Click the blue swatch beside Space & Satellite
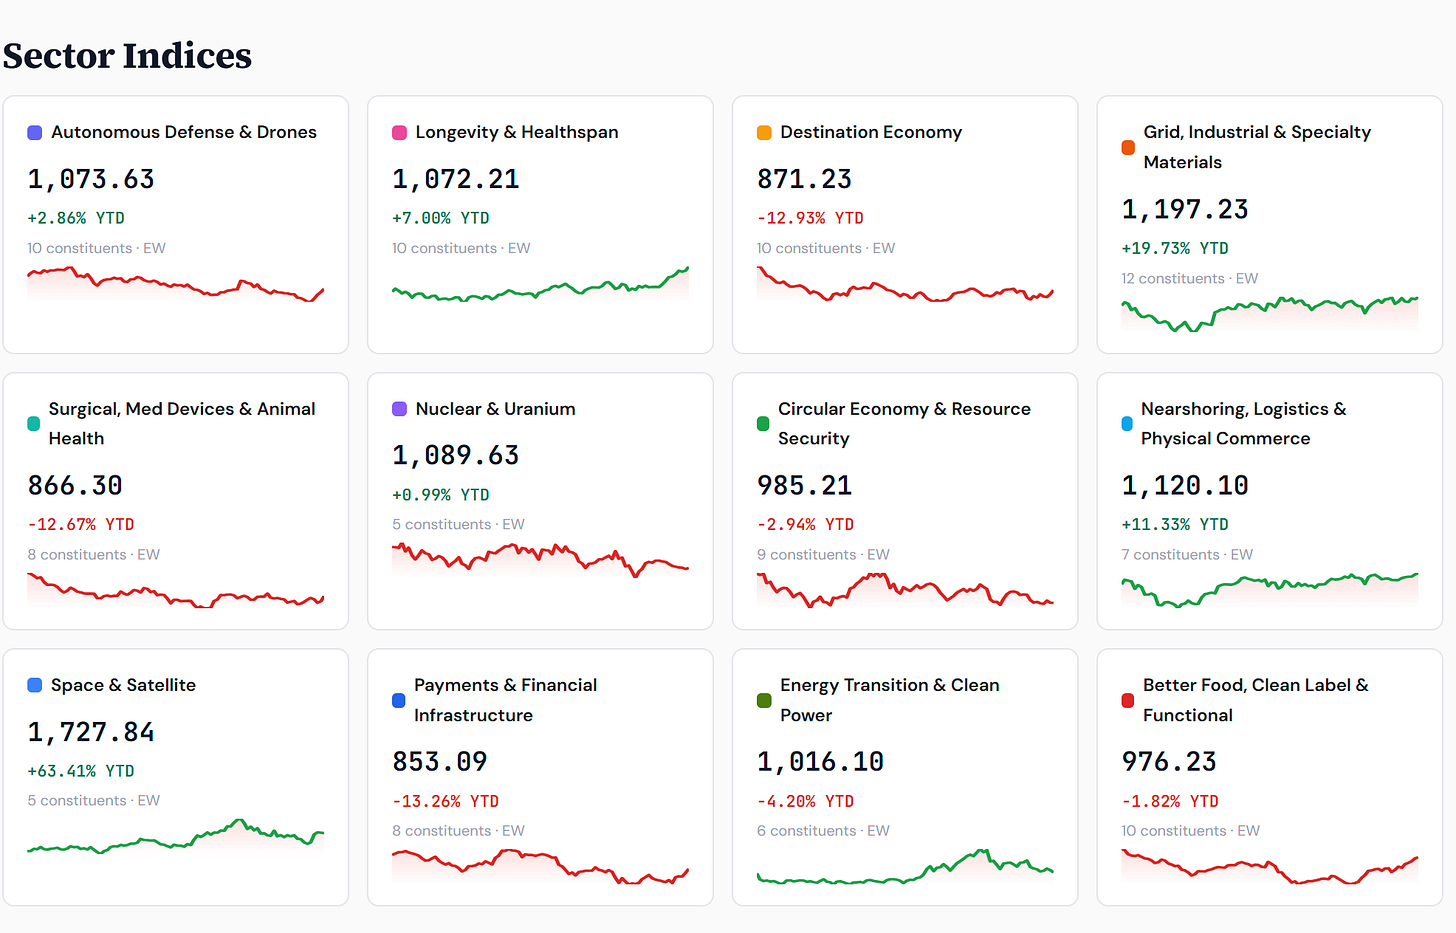 (x=35, y=685)
